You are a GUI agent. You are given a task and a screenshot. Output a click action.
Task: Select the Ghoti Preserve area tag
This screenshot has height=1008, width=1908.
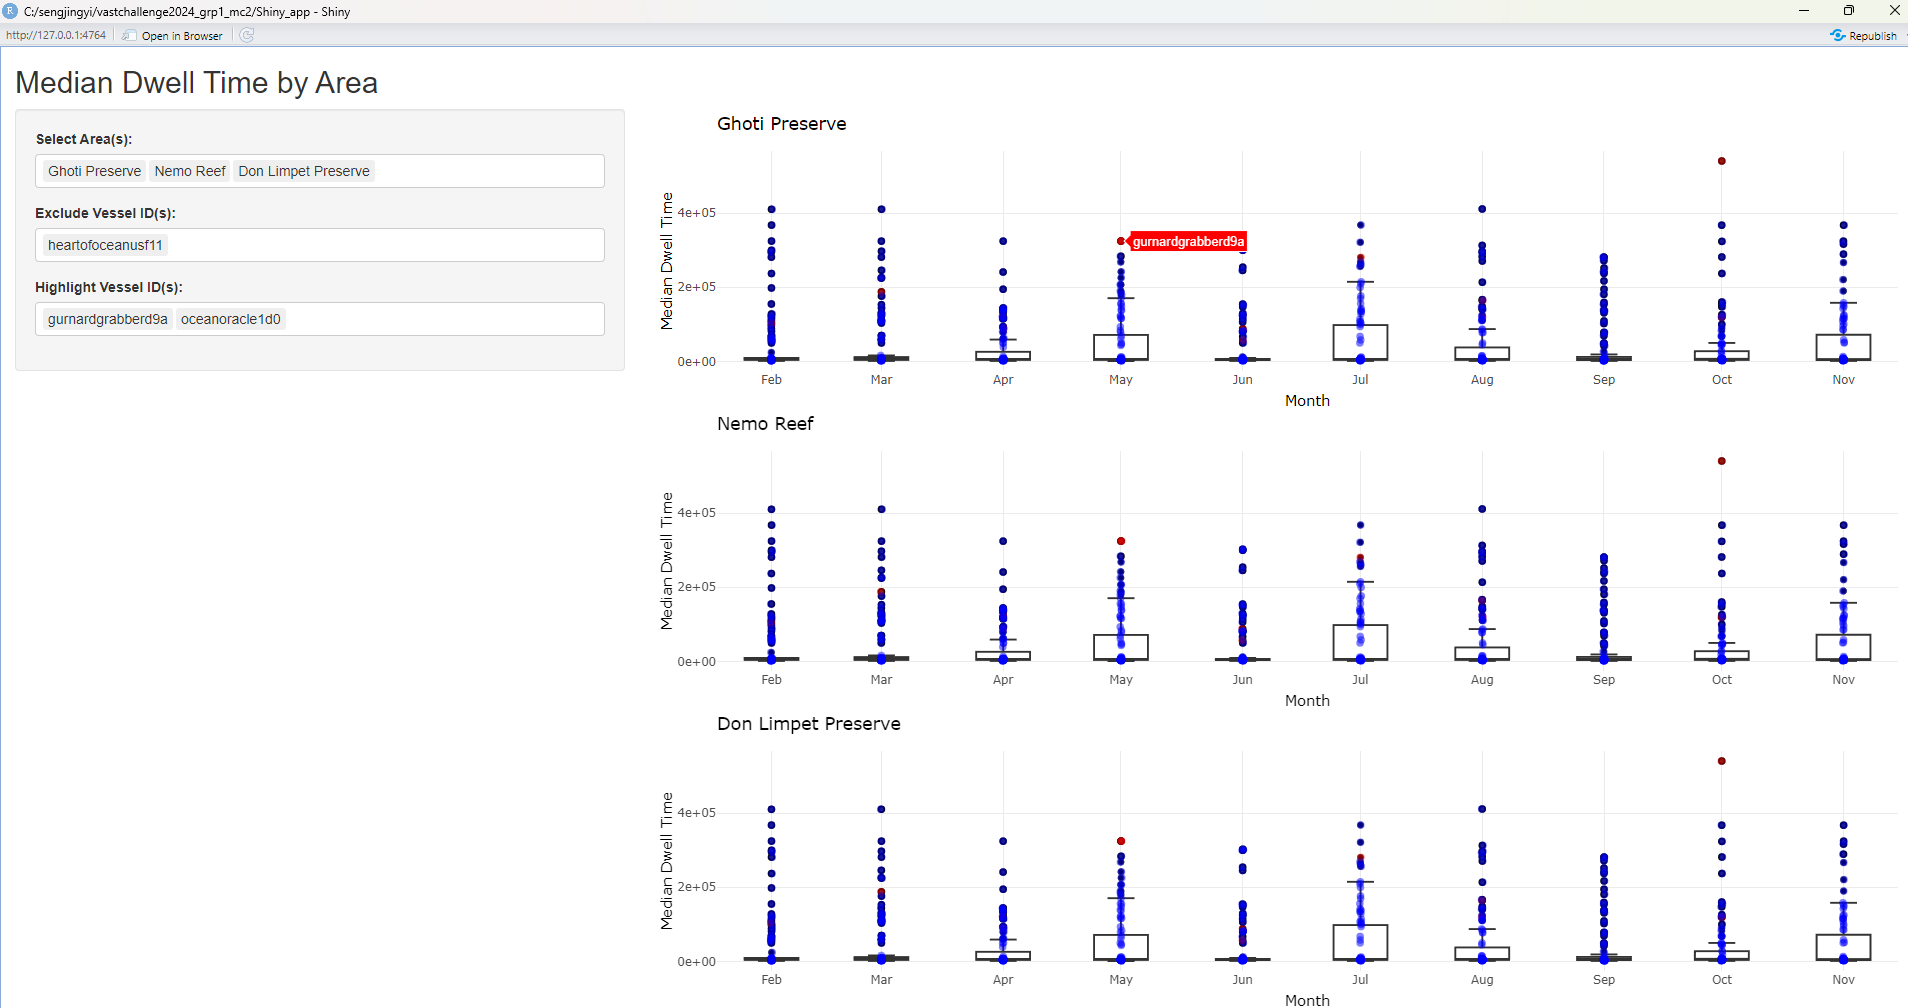click(x=95, y=171)
